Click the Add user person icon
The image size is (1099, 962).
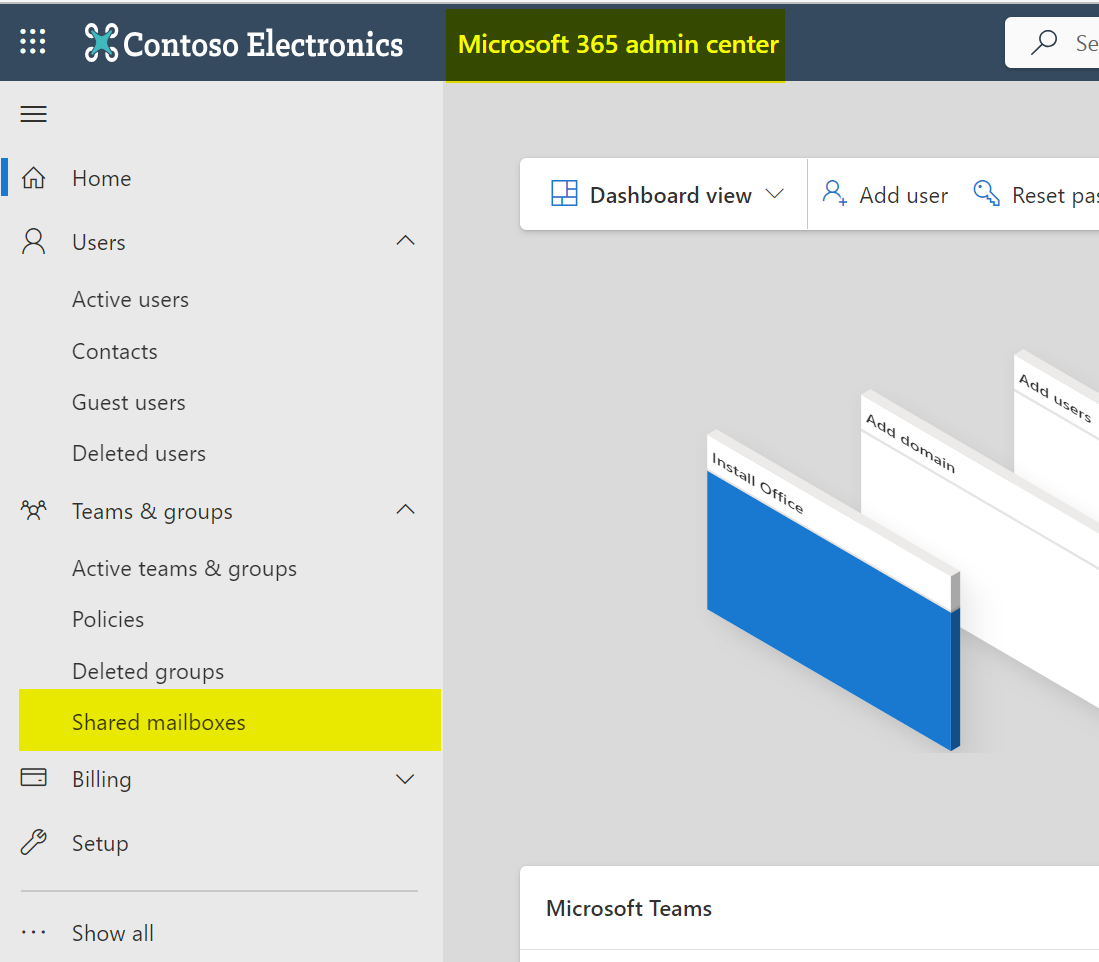[x=834, y=193]
